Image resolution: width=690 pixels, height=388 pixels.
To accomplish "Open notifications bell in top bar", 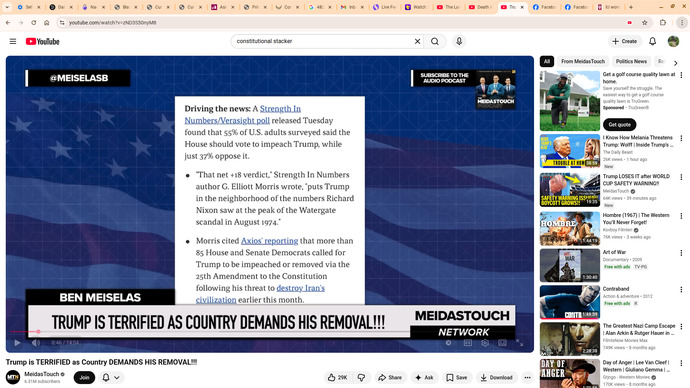I will coord(653,41).
